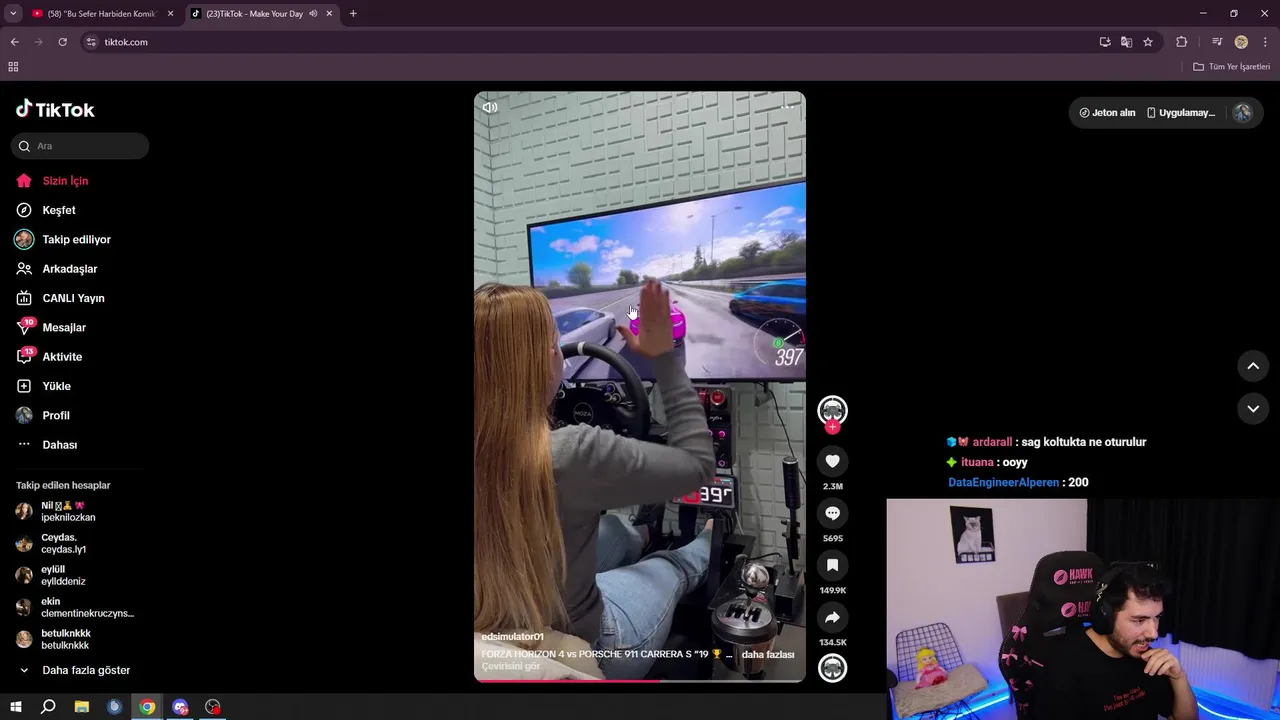This screenshot has height=720, width=1280.
Task: Open comments on the video
Action: (x=832, y=513)
